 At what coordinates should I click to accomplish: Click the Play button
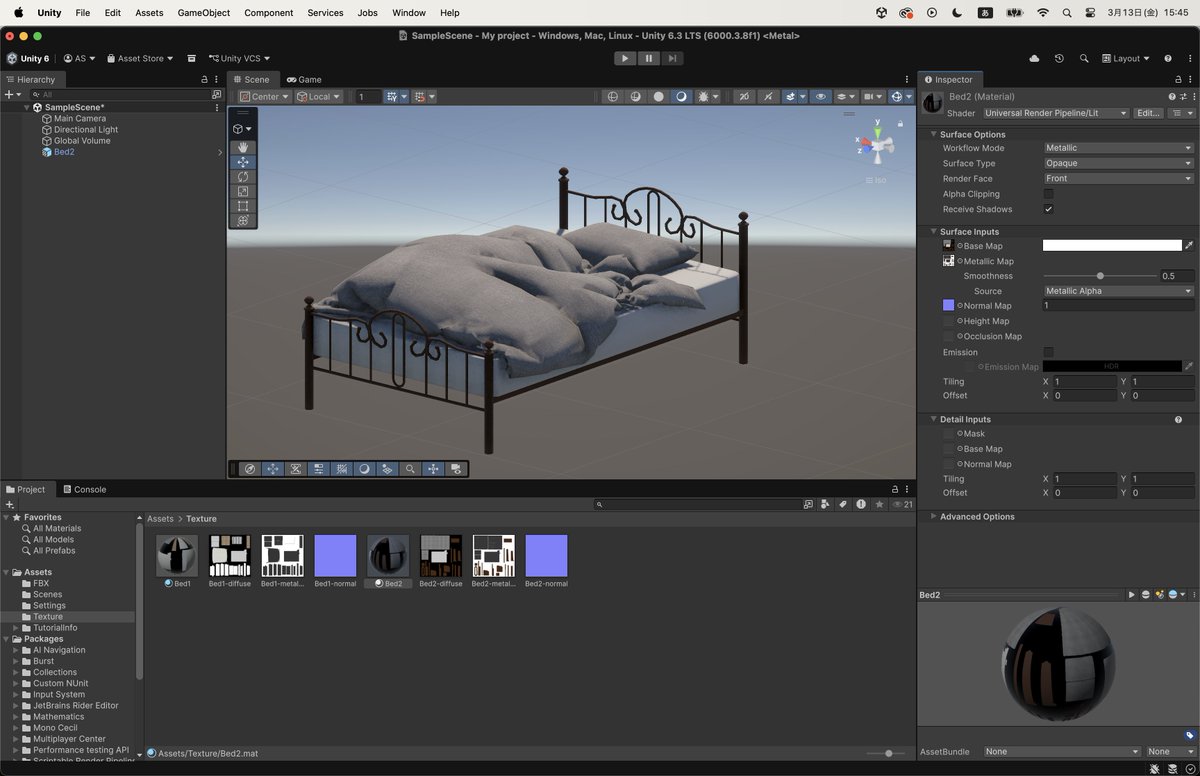625,58
